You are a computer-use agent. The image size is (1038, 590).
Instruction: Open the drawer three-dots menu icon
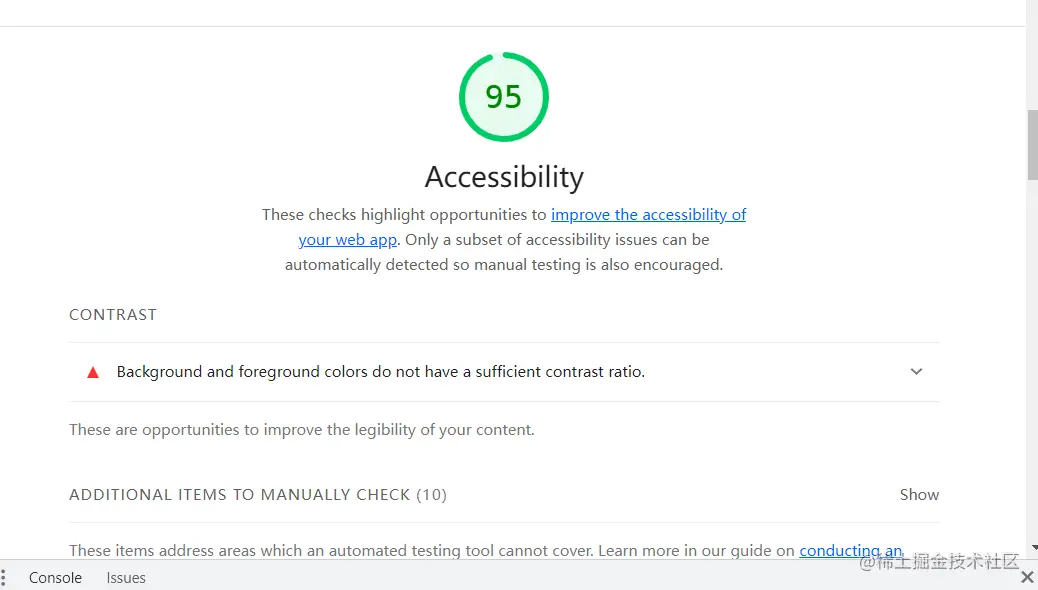(x=4, y=577)
